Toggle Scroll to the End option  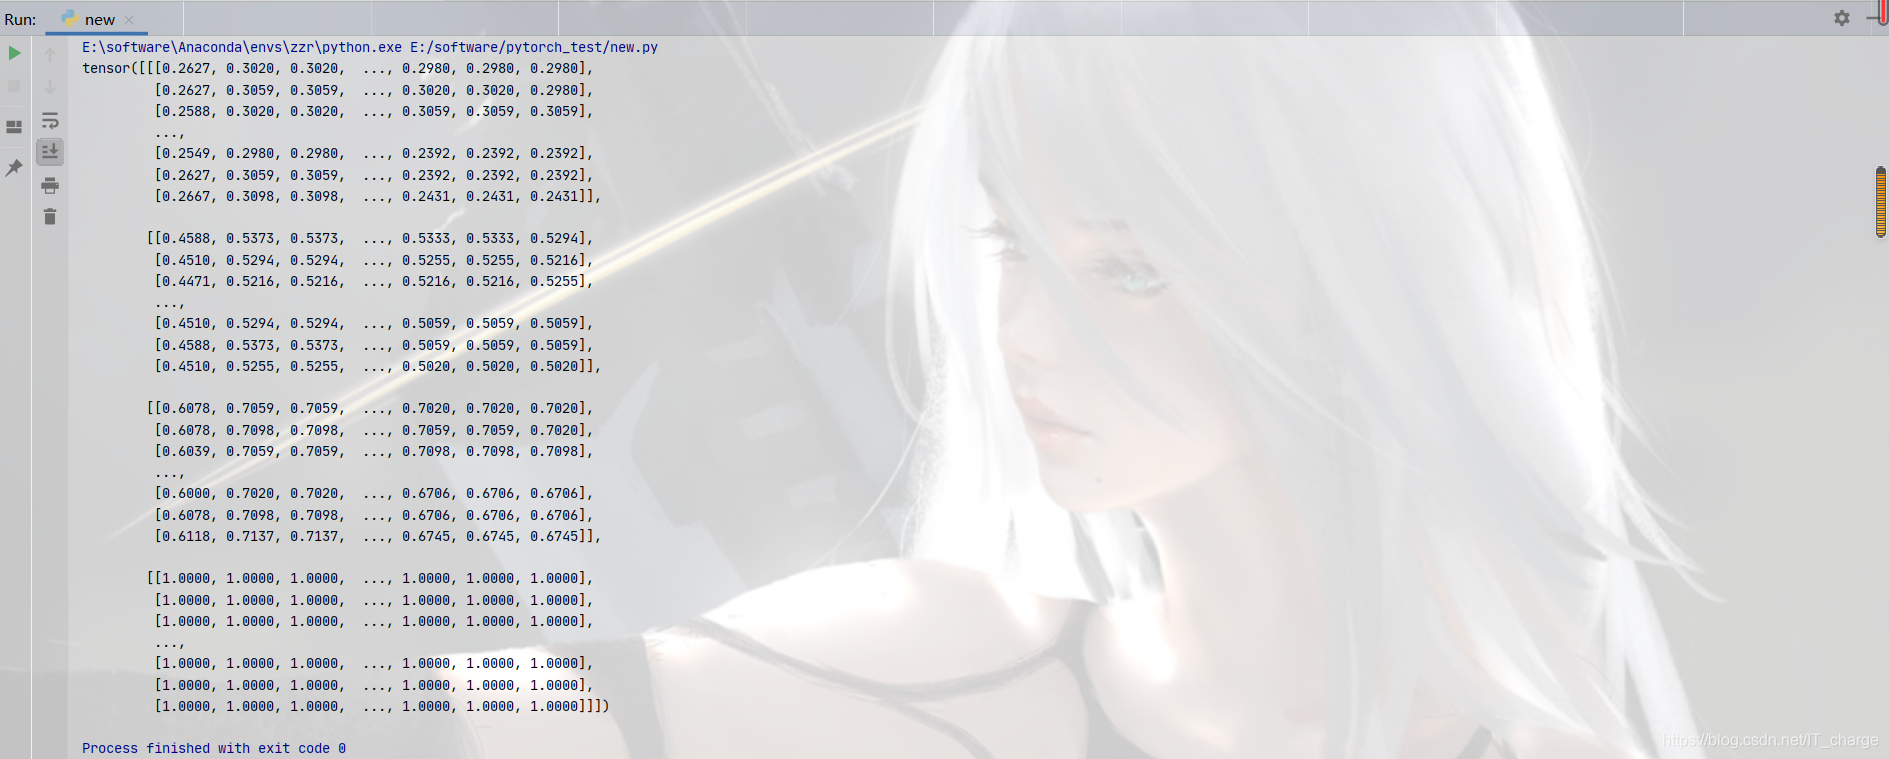click(50, 152)
